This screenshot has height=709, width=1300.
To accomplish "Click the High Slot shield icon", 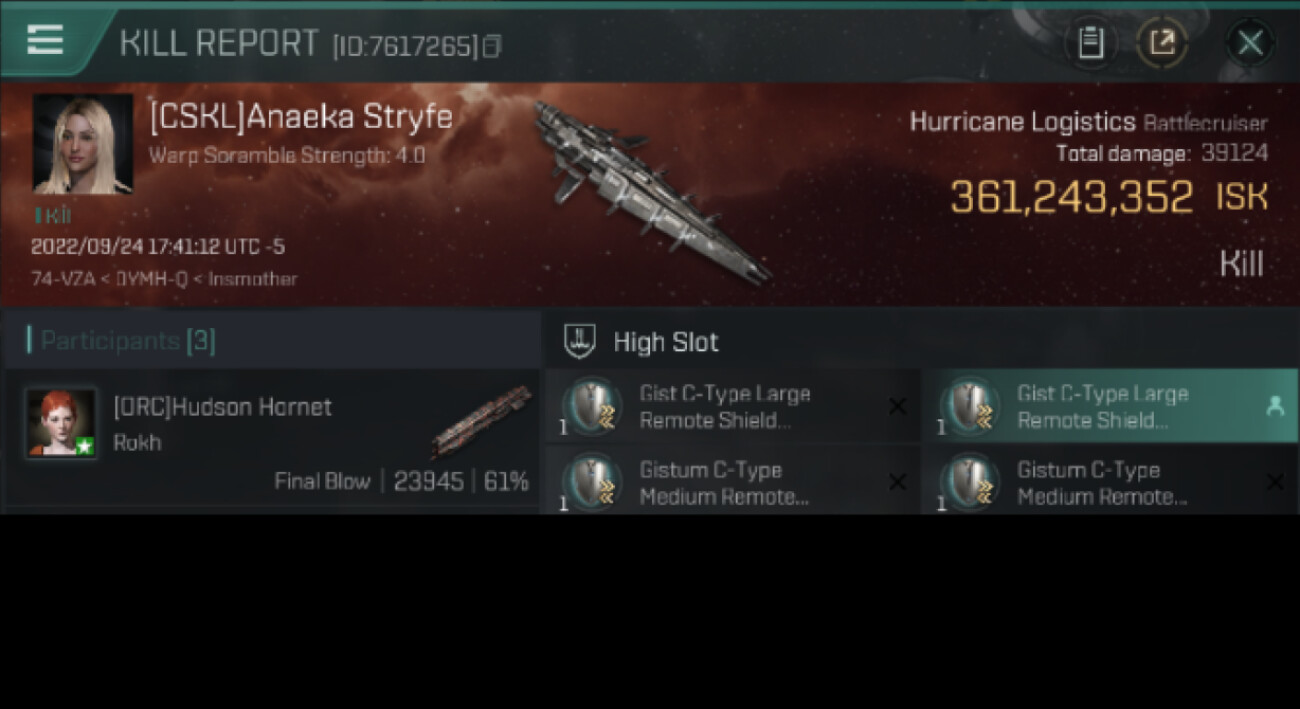I will coord(580,342).
